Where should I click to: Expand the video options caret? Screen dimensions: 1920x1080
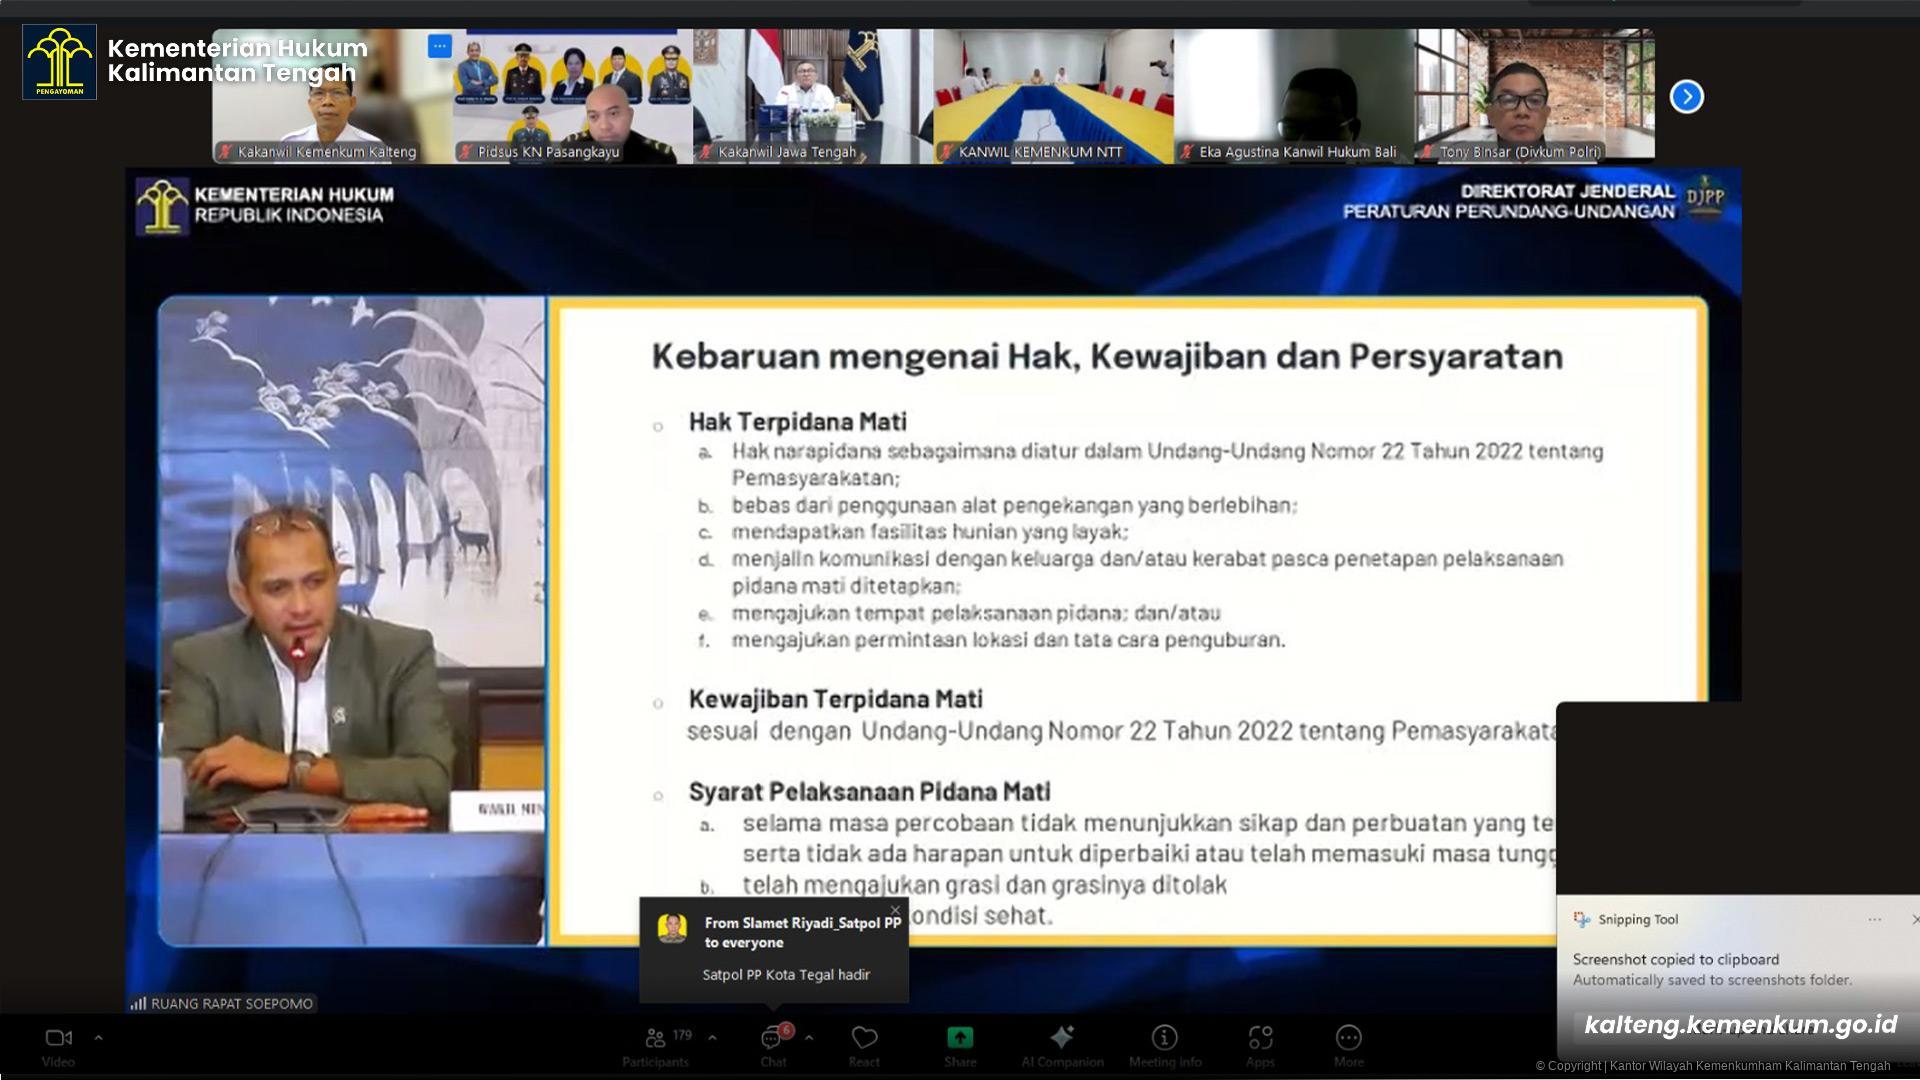(98, 1039)
